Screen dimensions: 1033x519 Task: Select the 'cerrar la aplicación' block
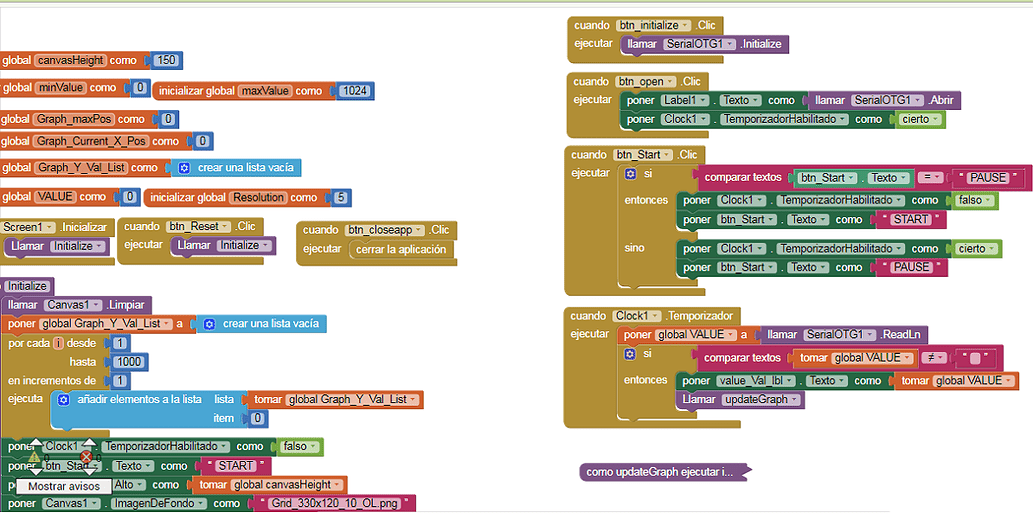[401, 249]
